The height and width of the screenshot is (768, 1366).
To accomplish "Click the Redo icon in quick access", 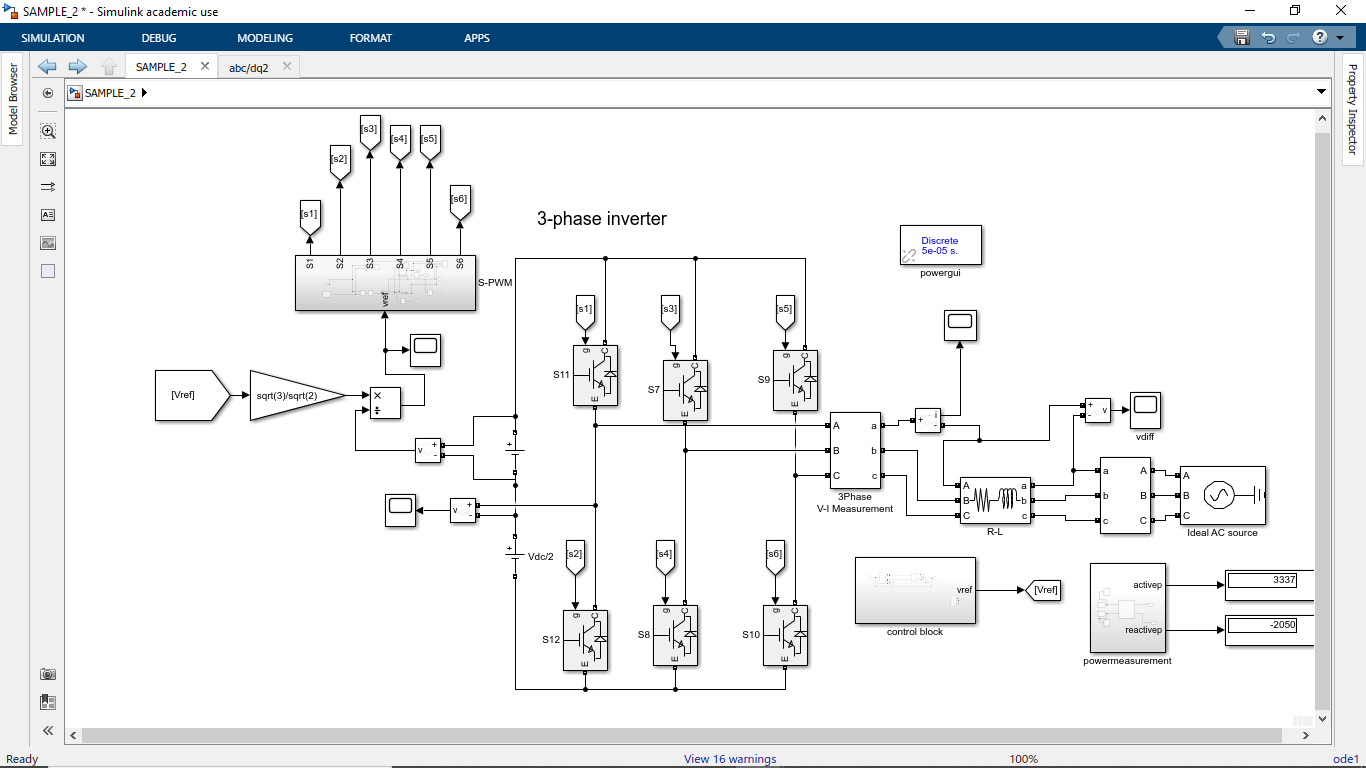I will (1294, 37).
